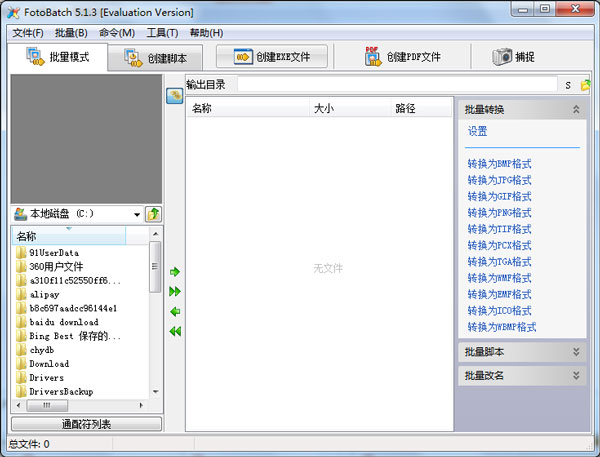Click the 91UserData folder icon
600x457 pixels.
(21, 253)
